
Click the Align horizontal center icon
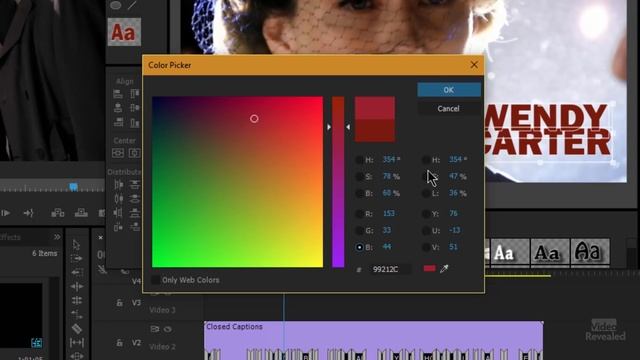click(118, 108)
